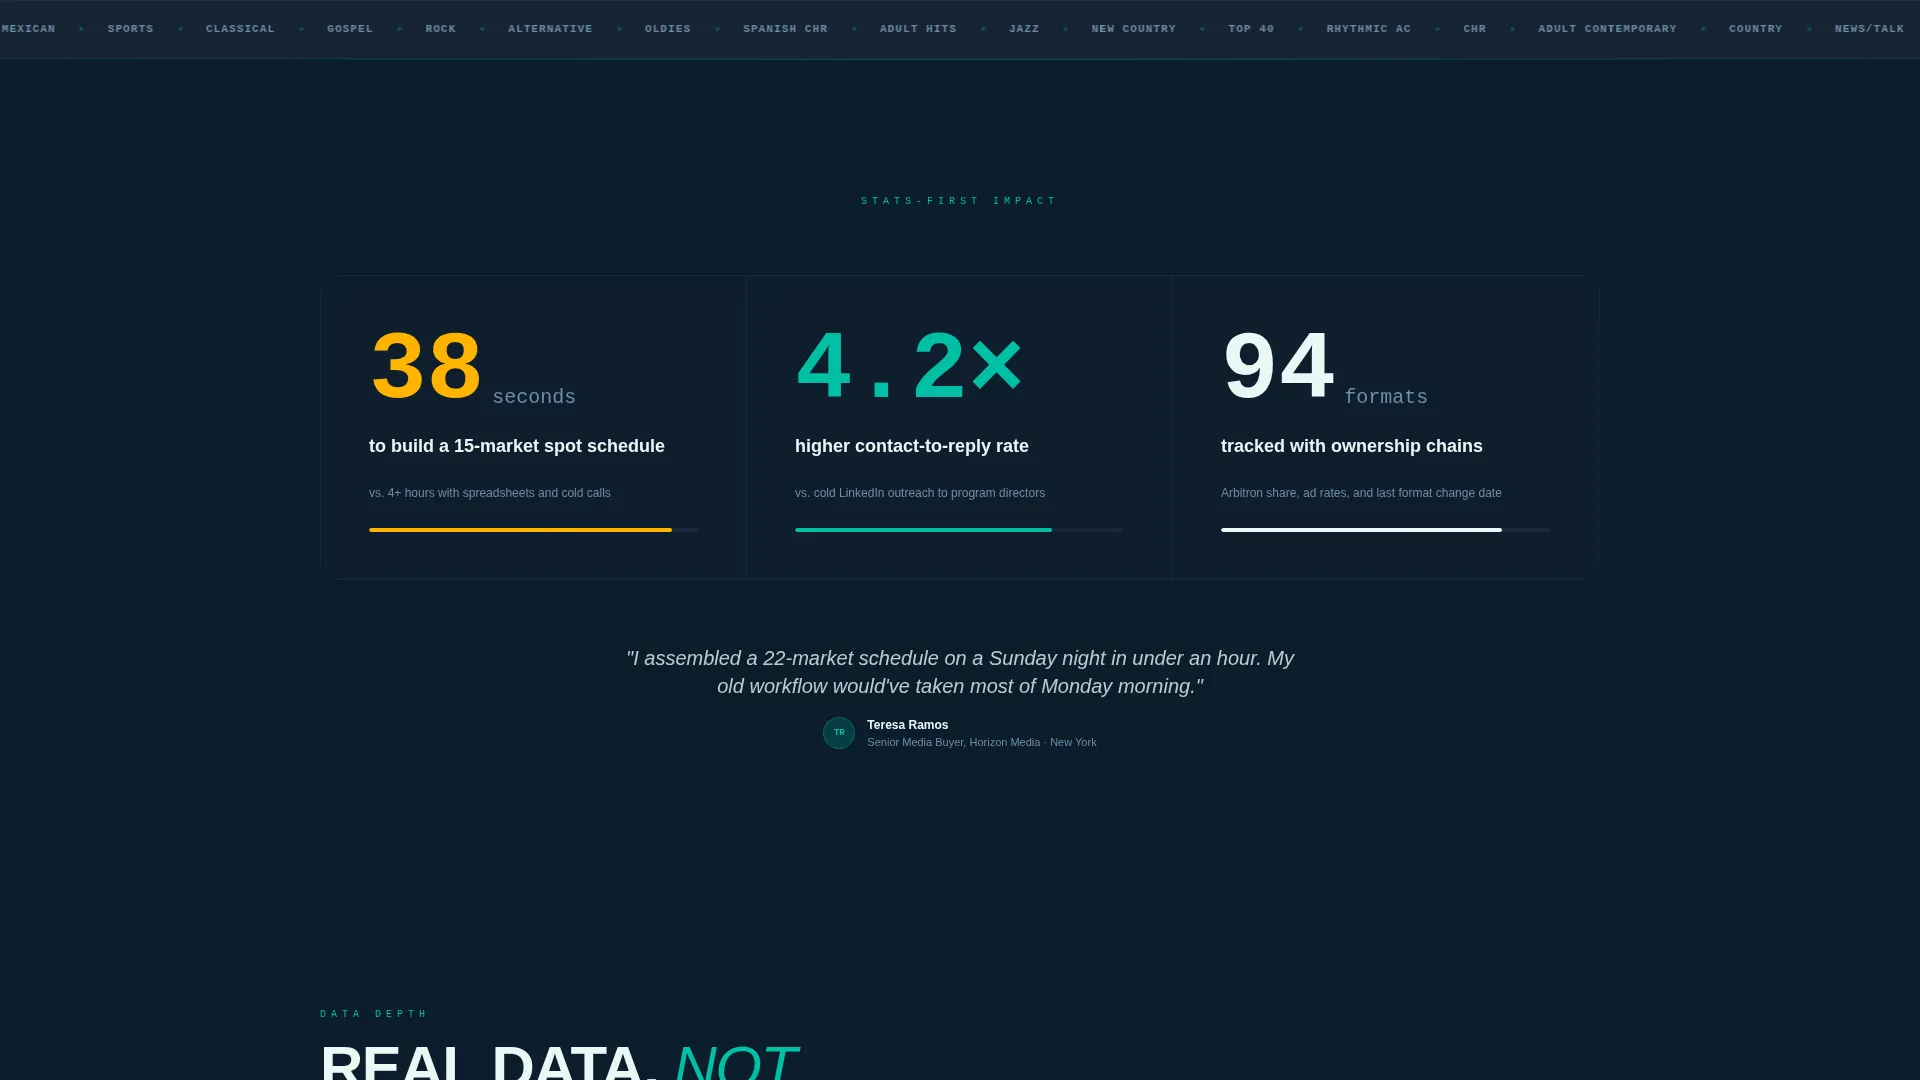Click 'tracked with ownership chains' heading
The width and height of the screenshot is (1920, 1080).
(x=1352, y=446)
